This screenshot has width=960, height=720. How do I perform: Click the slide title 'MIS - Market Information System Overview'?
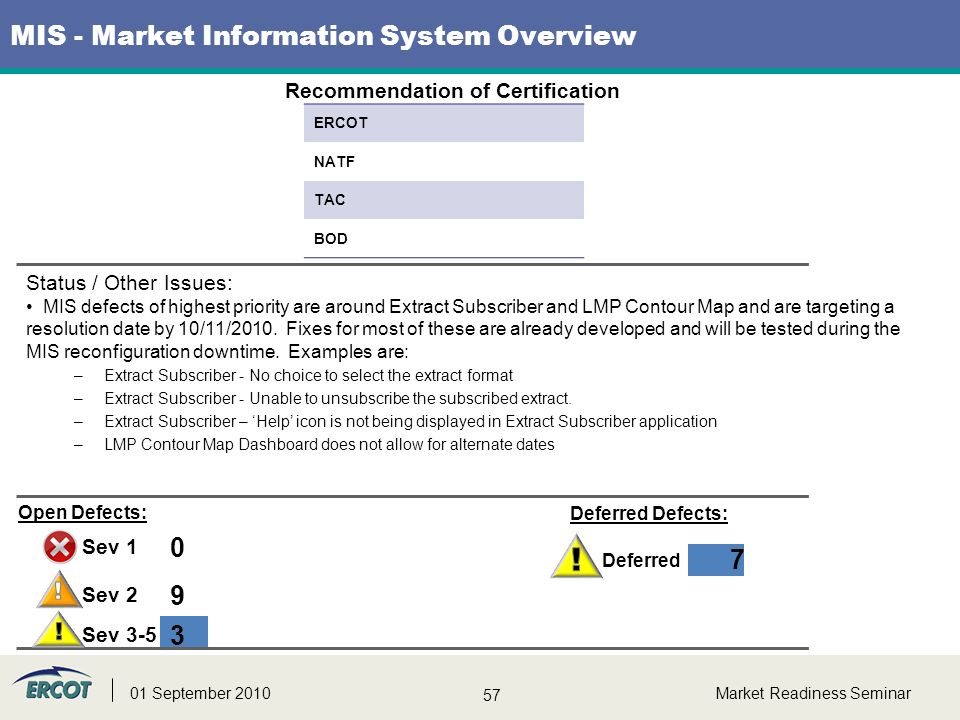(x=323, y=35)
